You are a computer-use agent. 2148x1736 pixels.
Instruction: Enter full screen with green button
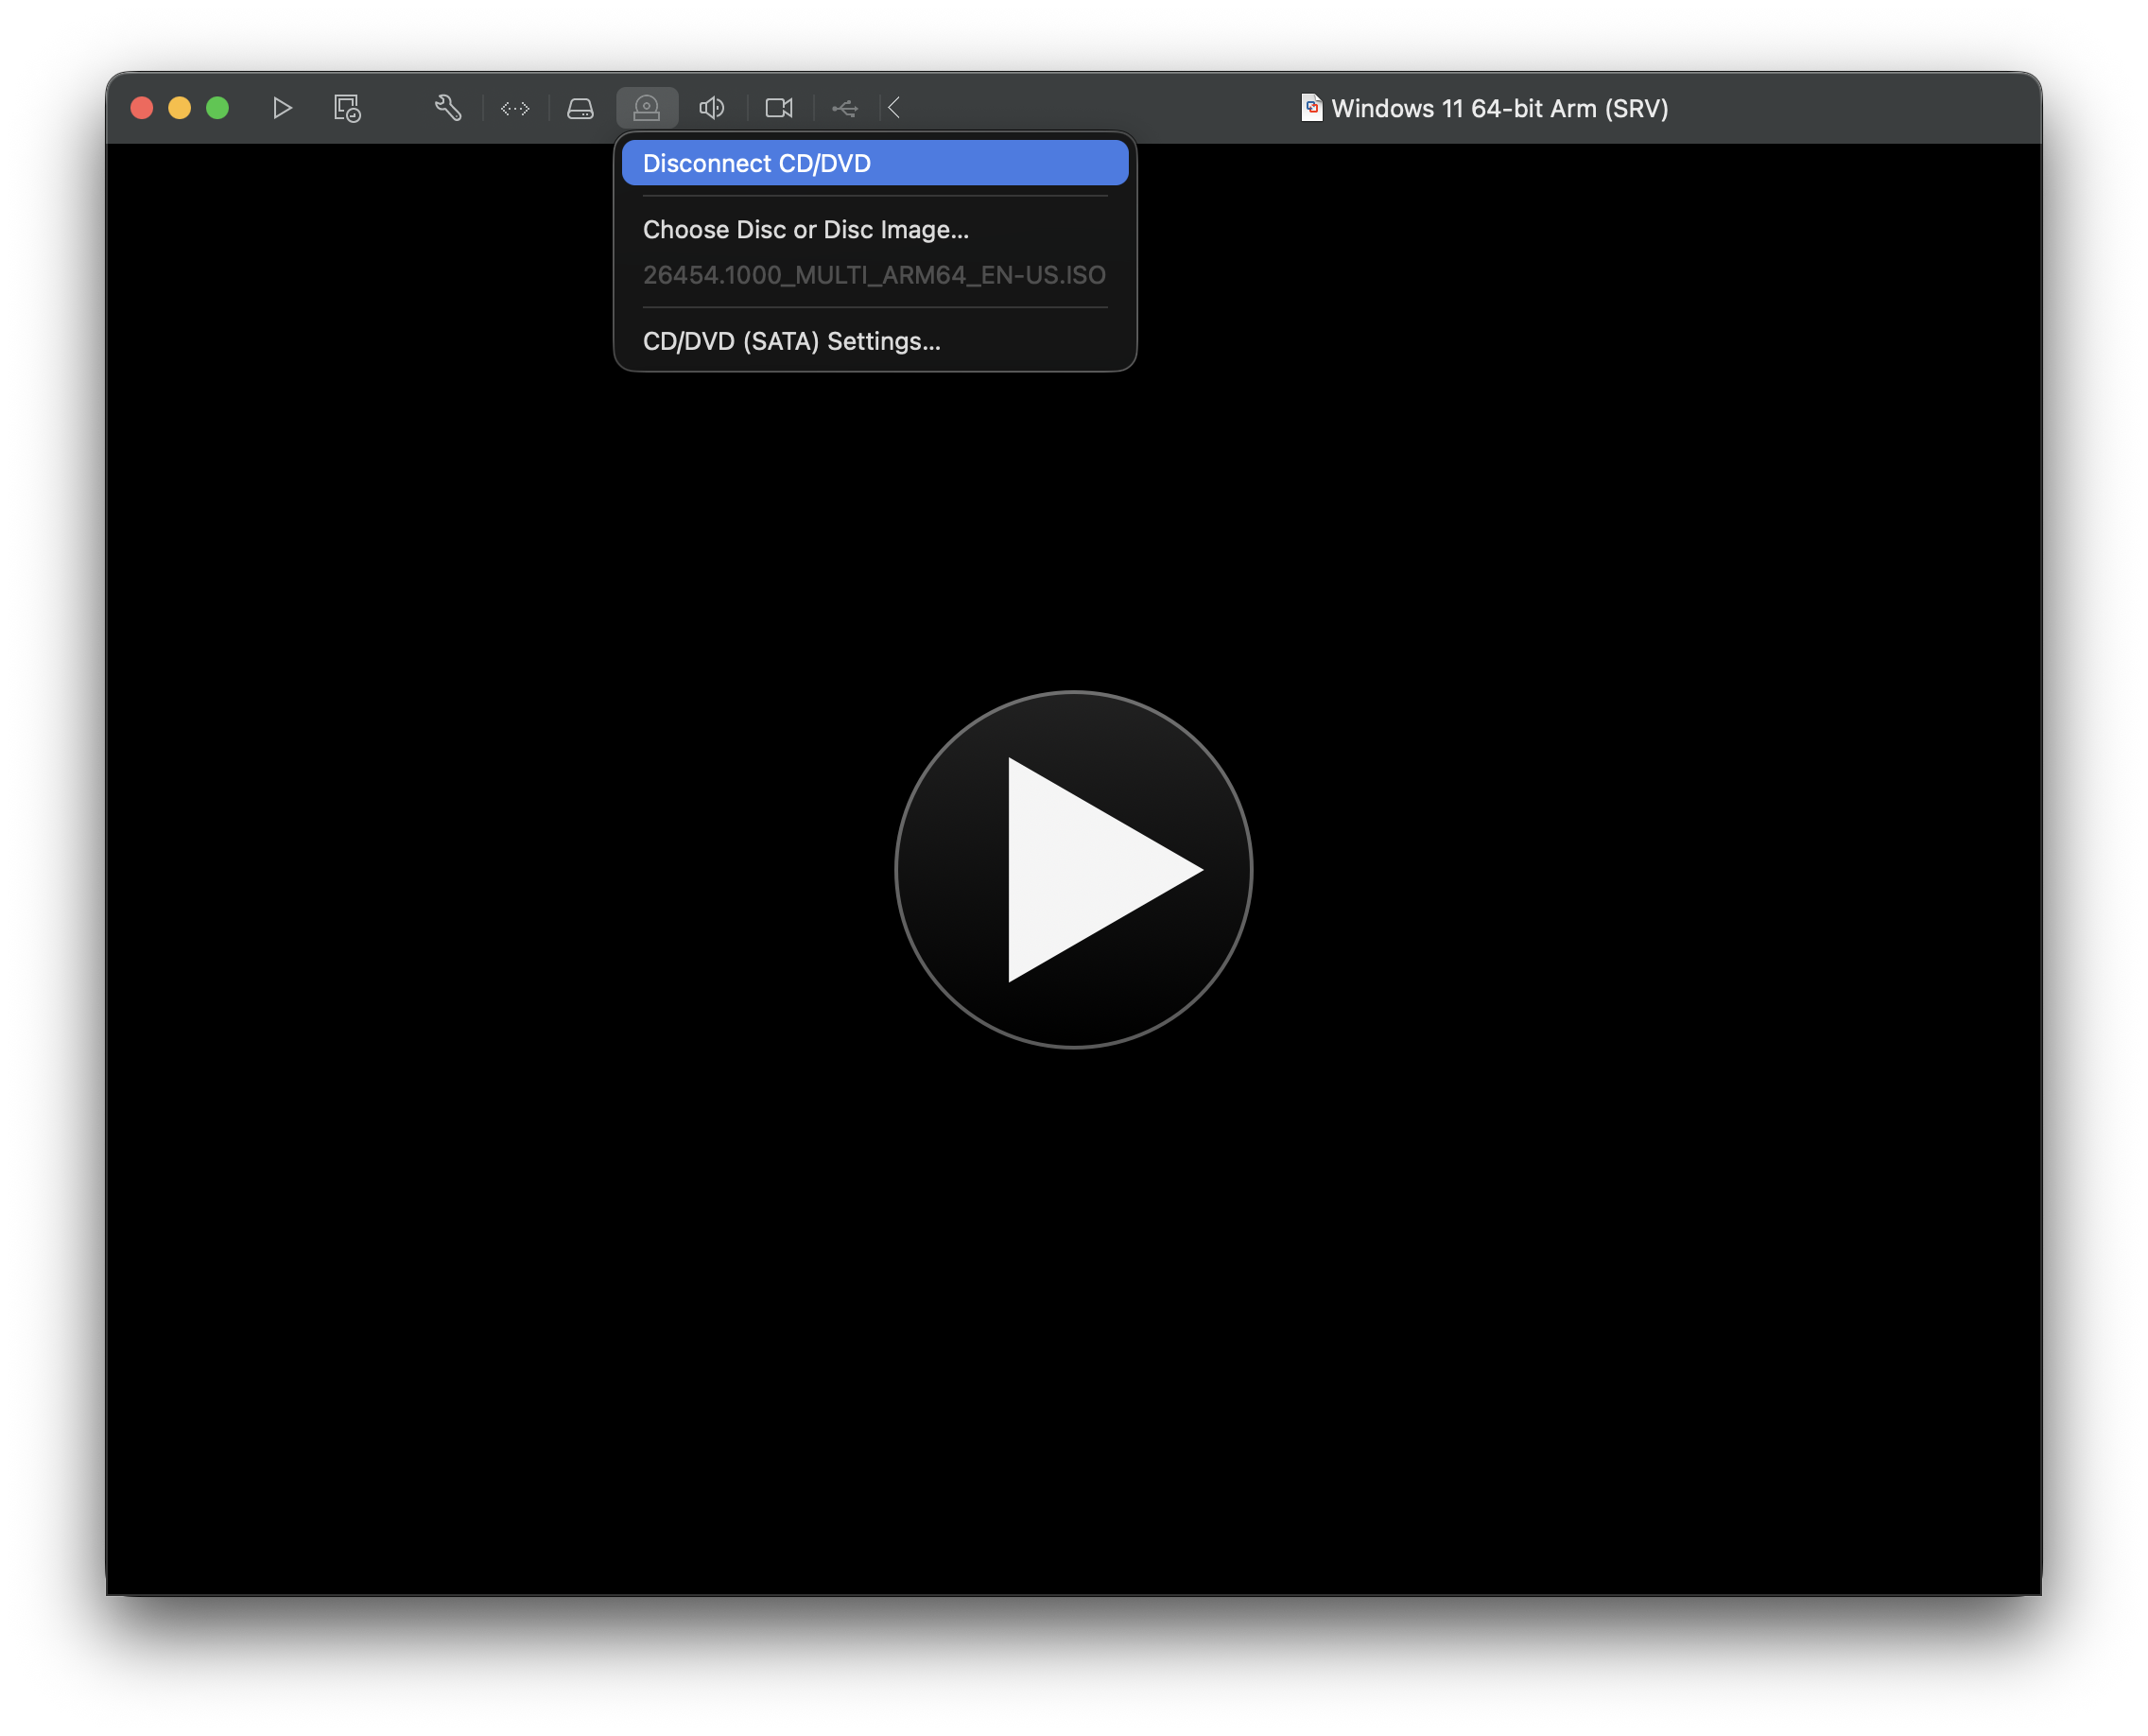click(x=217, y=108)
